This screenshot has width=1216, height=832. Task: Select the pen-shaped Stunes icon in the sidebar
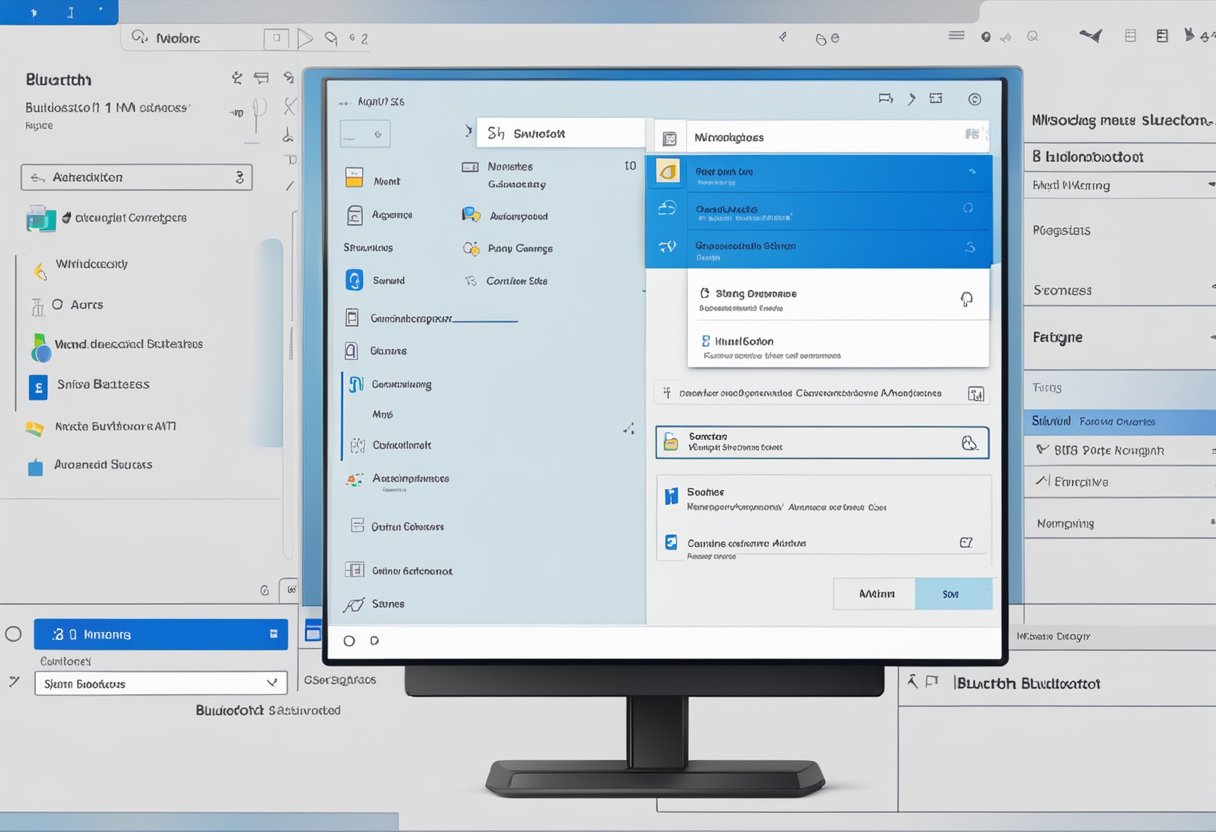point(355,604)
